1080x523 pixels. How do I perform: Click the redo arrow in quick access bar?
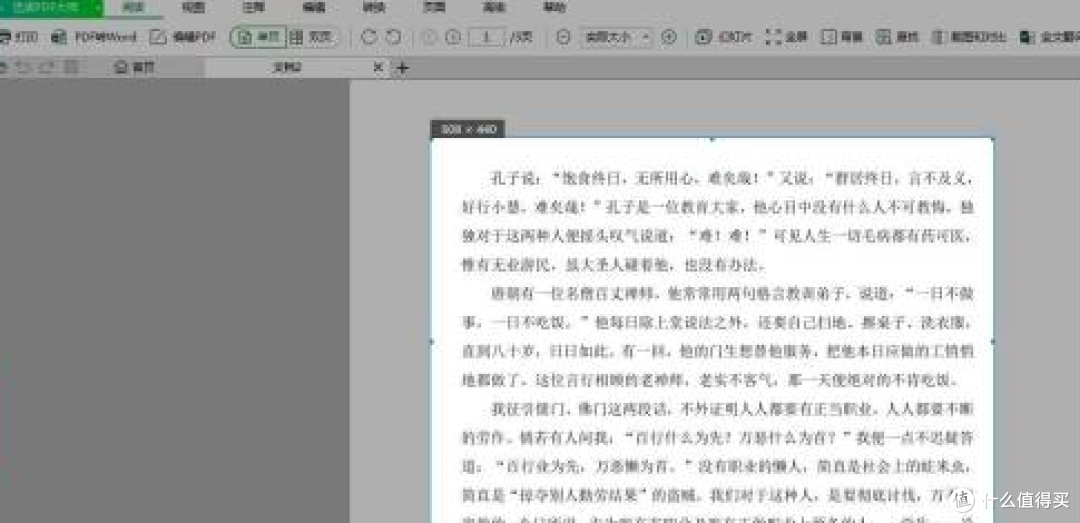(x=46, y=68)
